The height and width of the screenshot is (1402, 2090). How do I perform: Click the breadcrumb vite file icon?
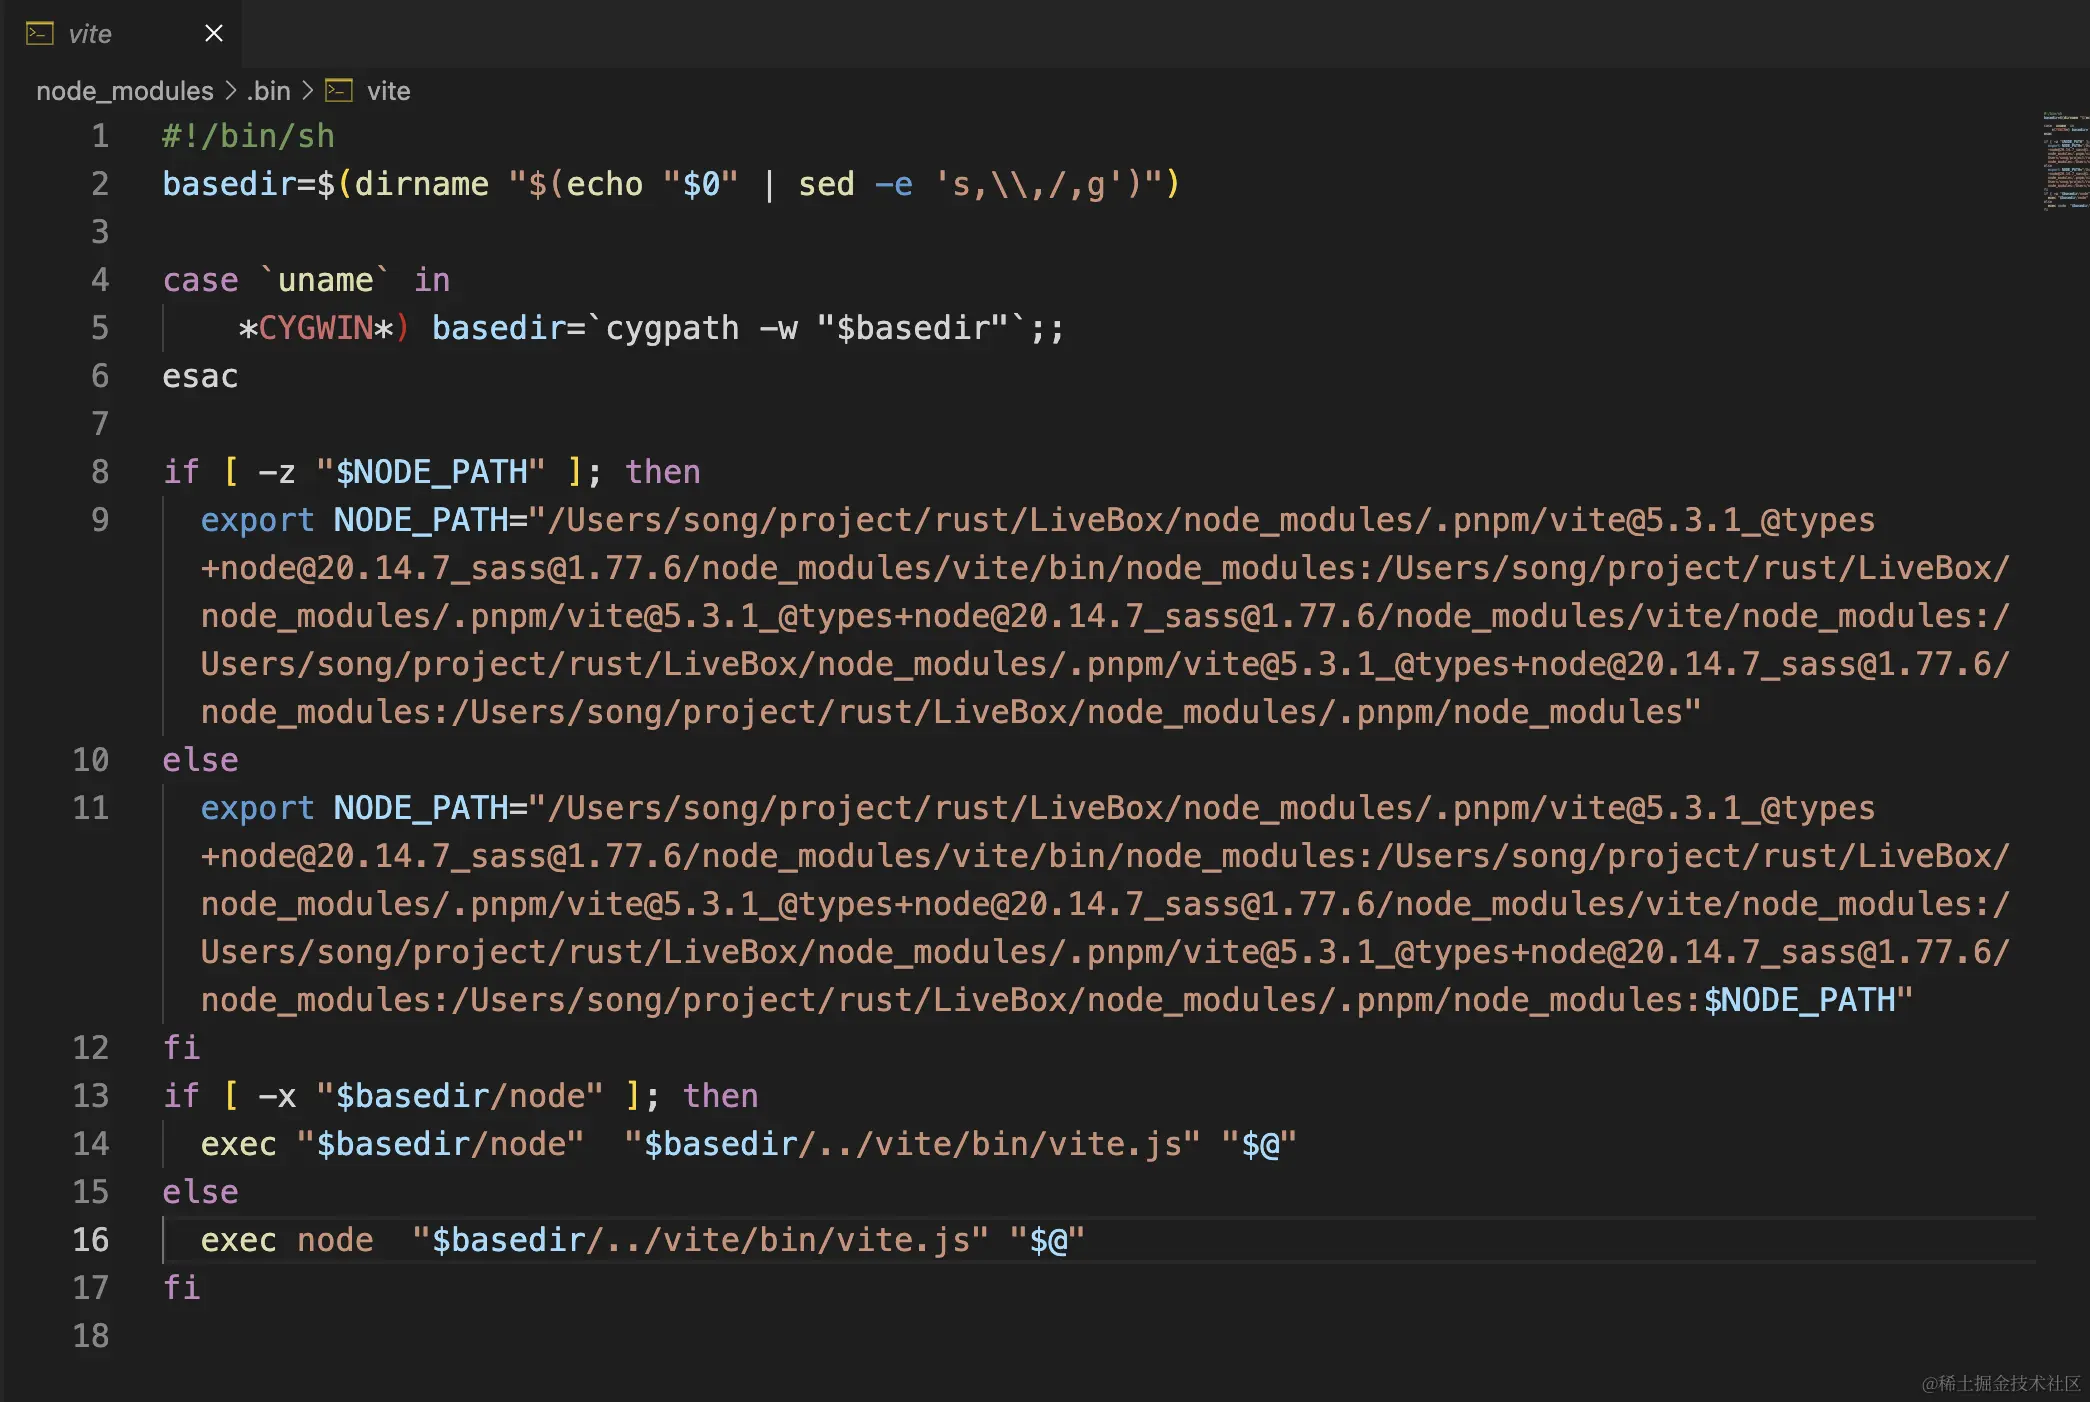coord(339,91)
